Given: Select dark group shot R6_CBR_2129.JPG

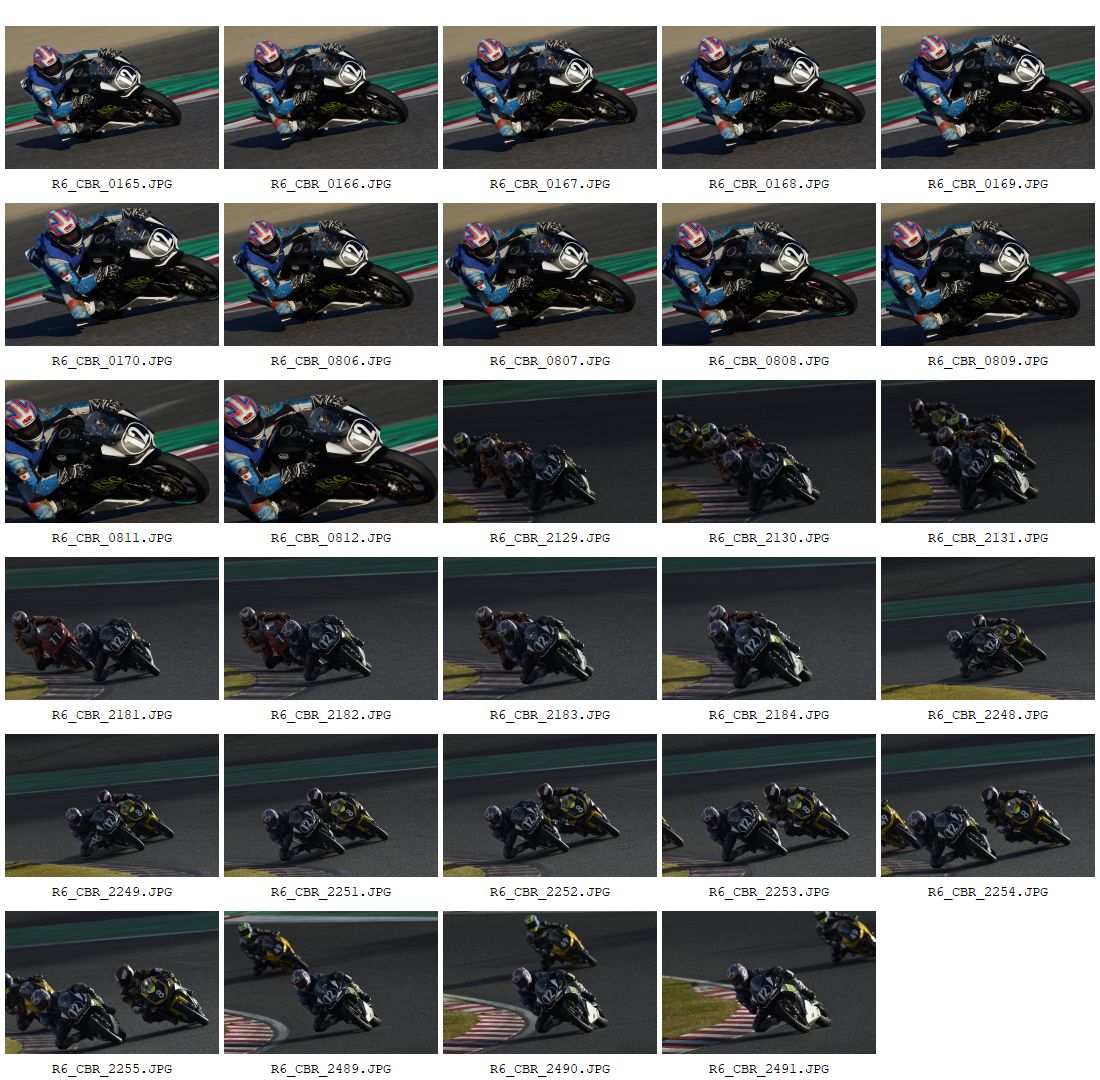Looking at the screenshot, I should tap(550, 451).
